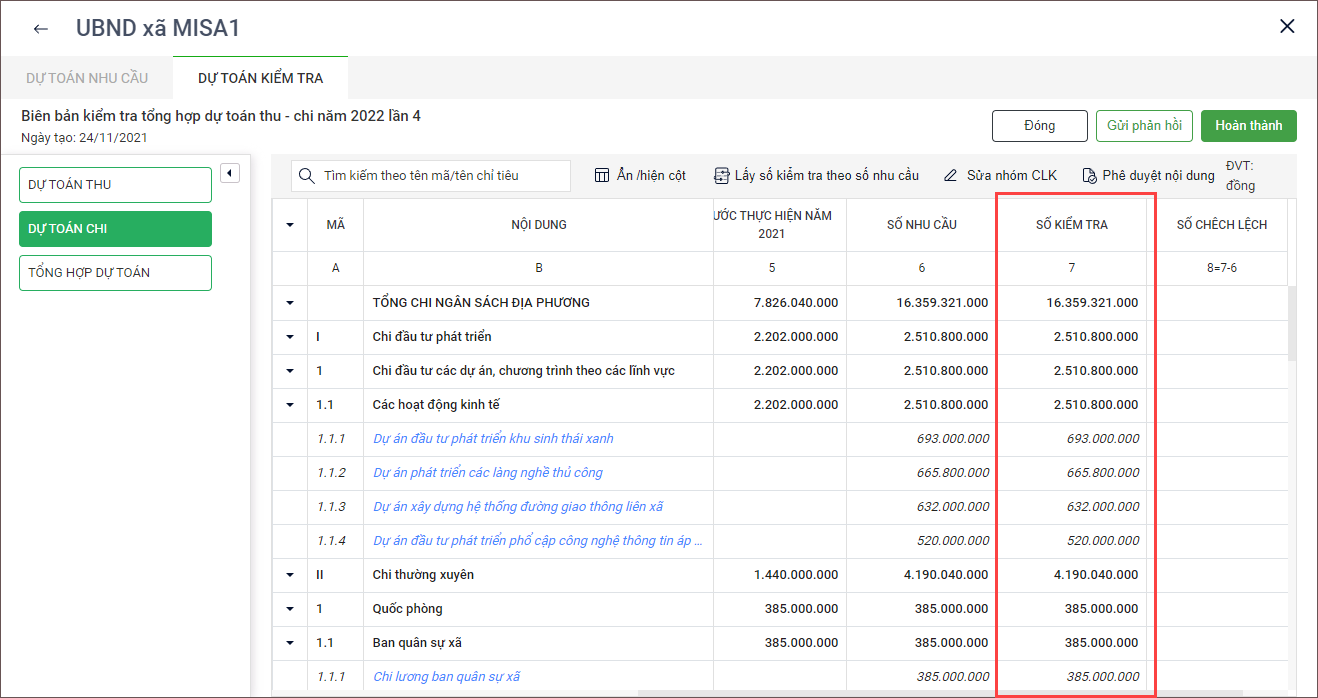Viewport: 1318px width, 698px height.
Task: Click the magnifier icon in search box
Action: click(x=307, y=176)
